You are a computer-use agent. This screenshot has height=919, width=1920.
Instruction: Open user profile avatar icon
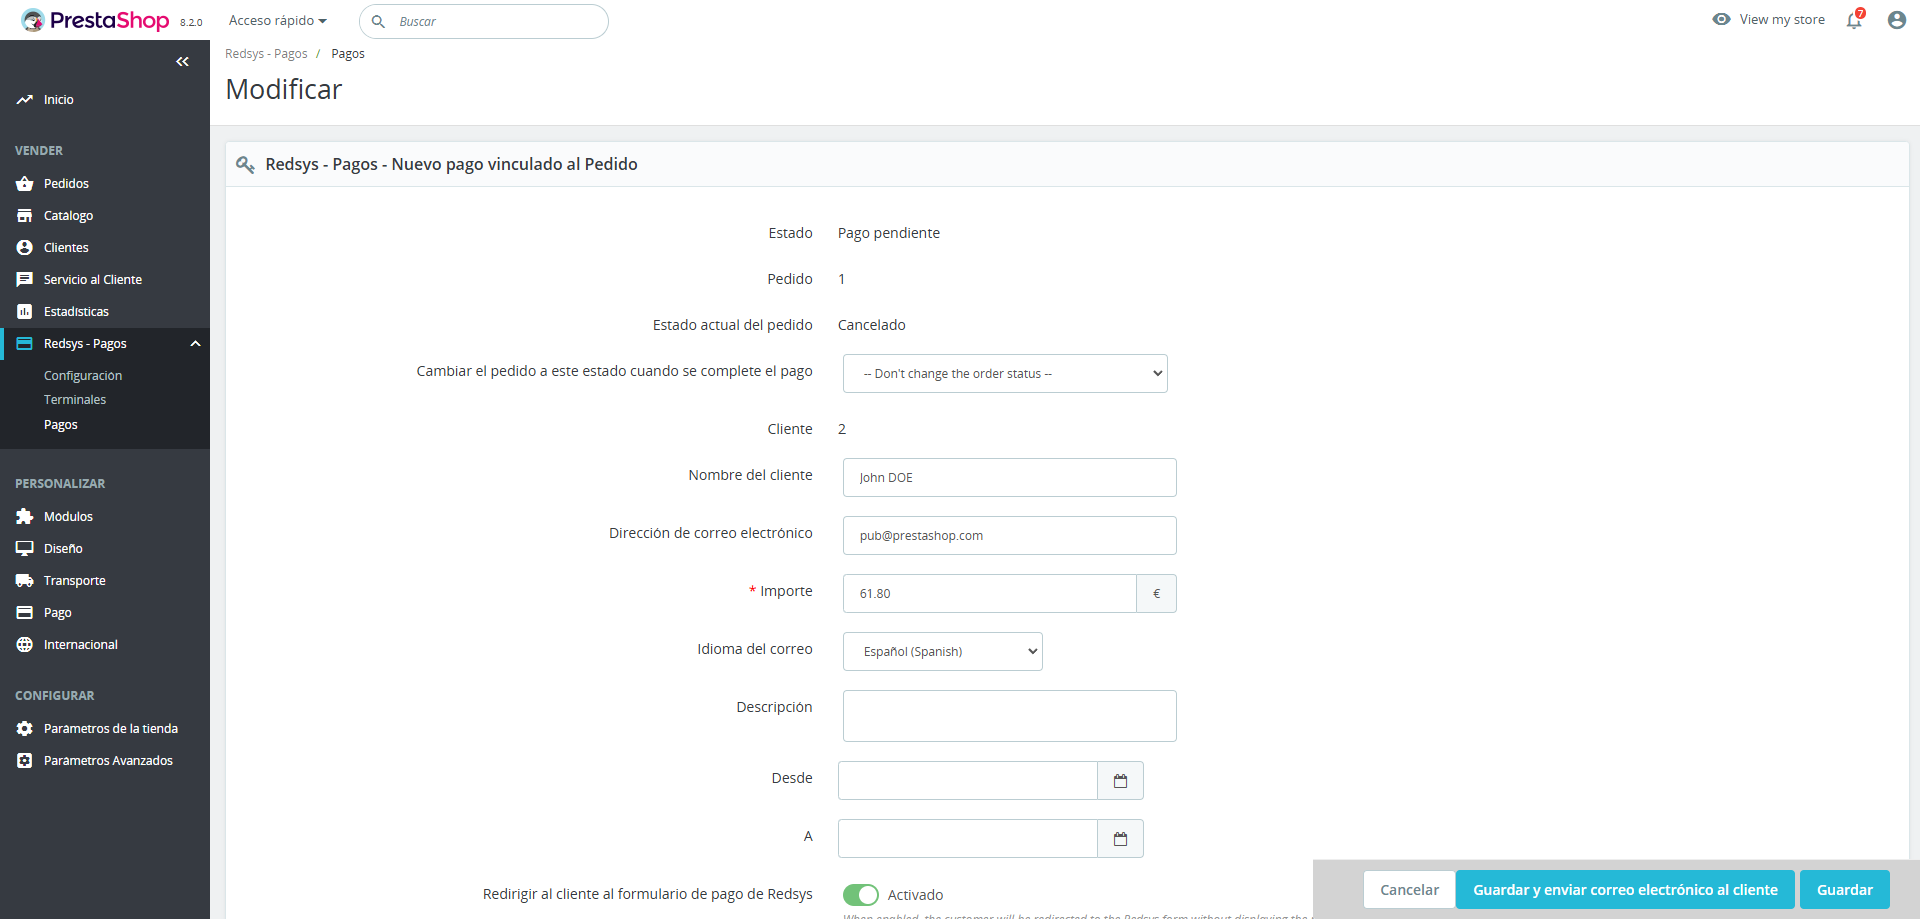(x=1896, y=20)
